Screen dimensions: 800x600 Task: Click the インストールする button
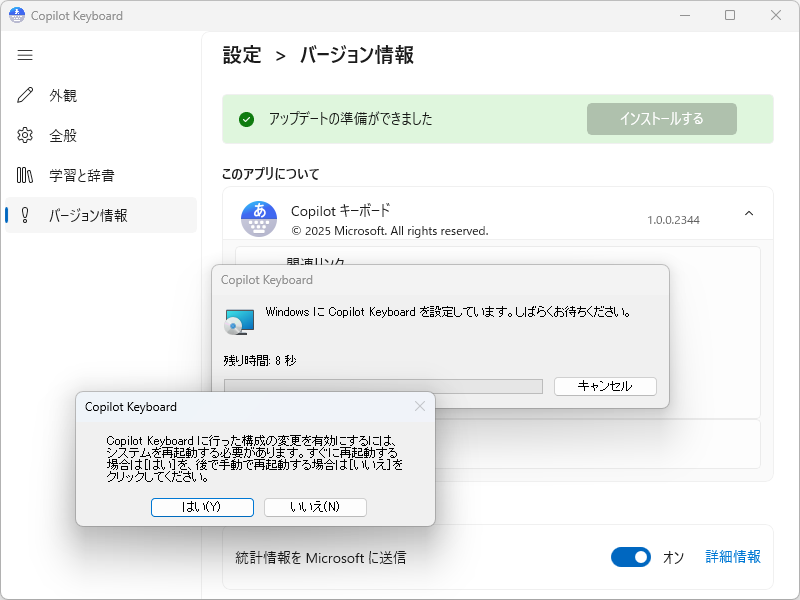click(x=661, y=118)
